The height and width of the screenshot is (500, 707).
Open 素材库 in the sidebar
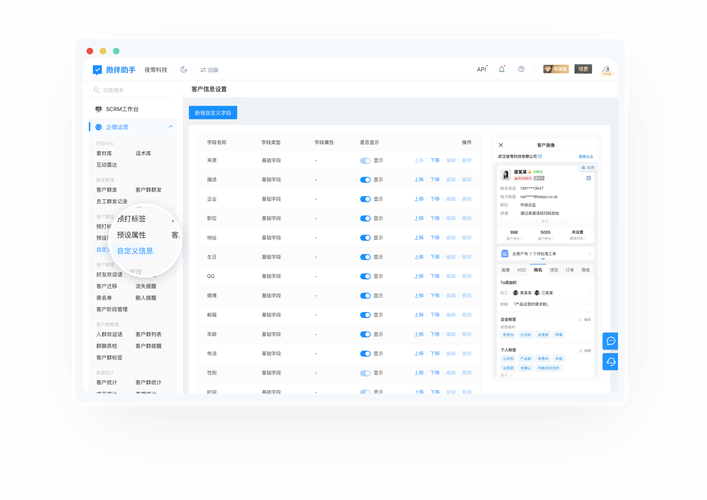click(x=104, y=153)
